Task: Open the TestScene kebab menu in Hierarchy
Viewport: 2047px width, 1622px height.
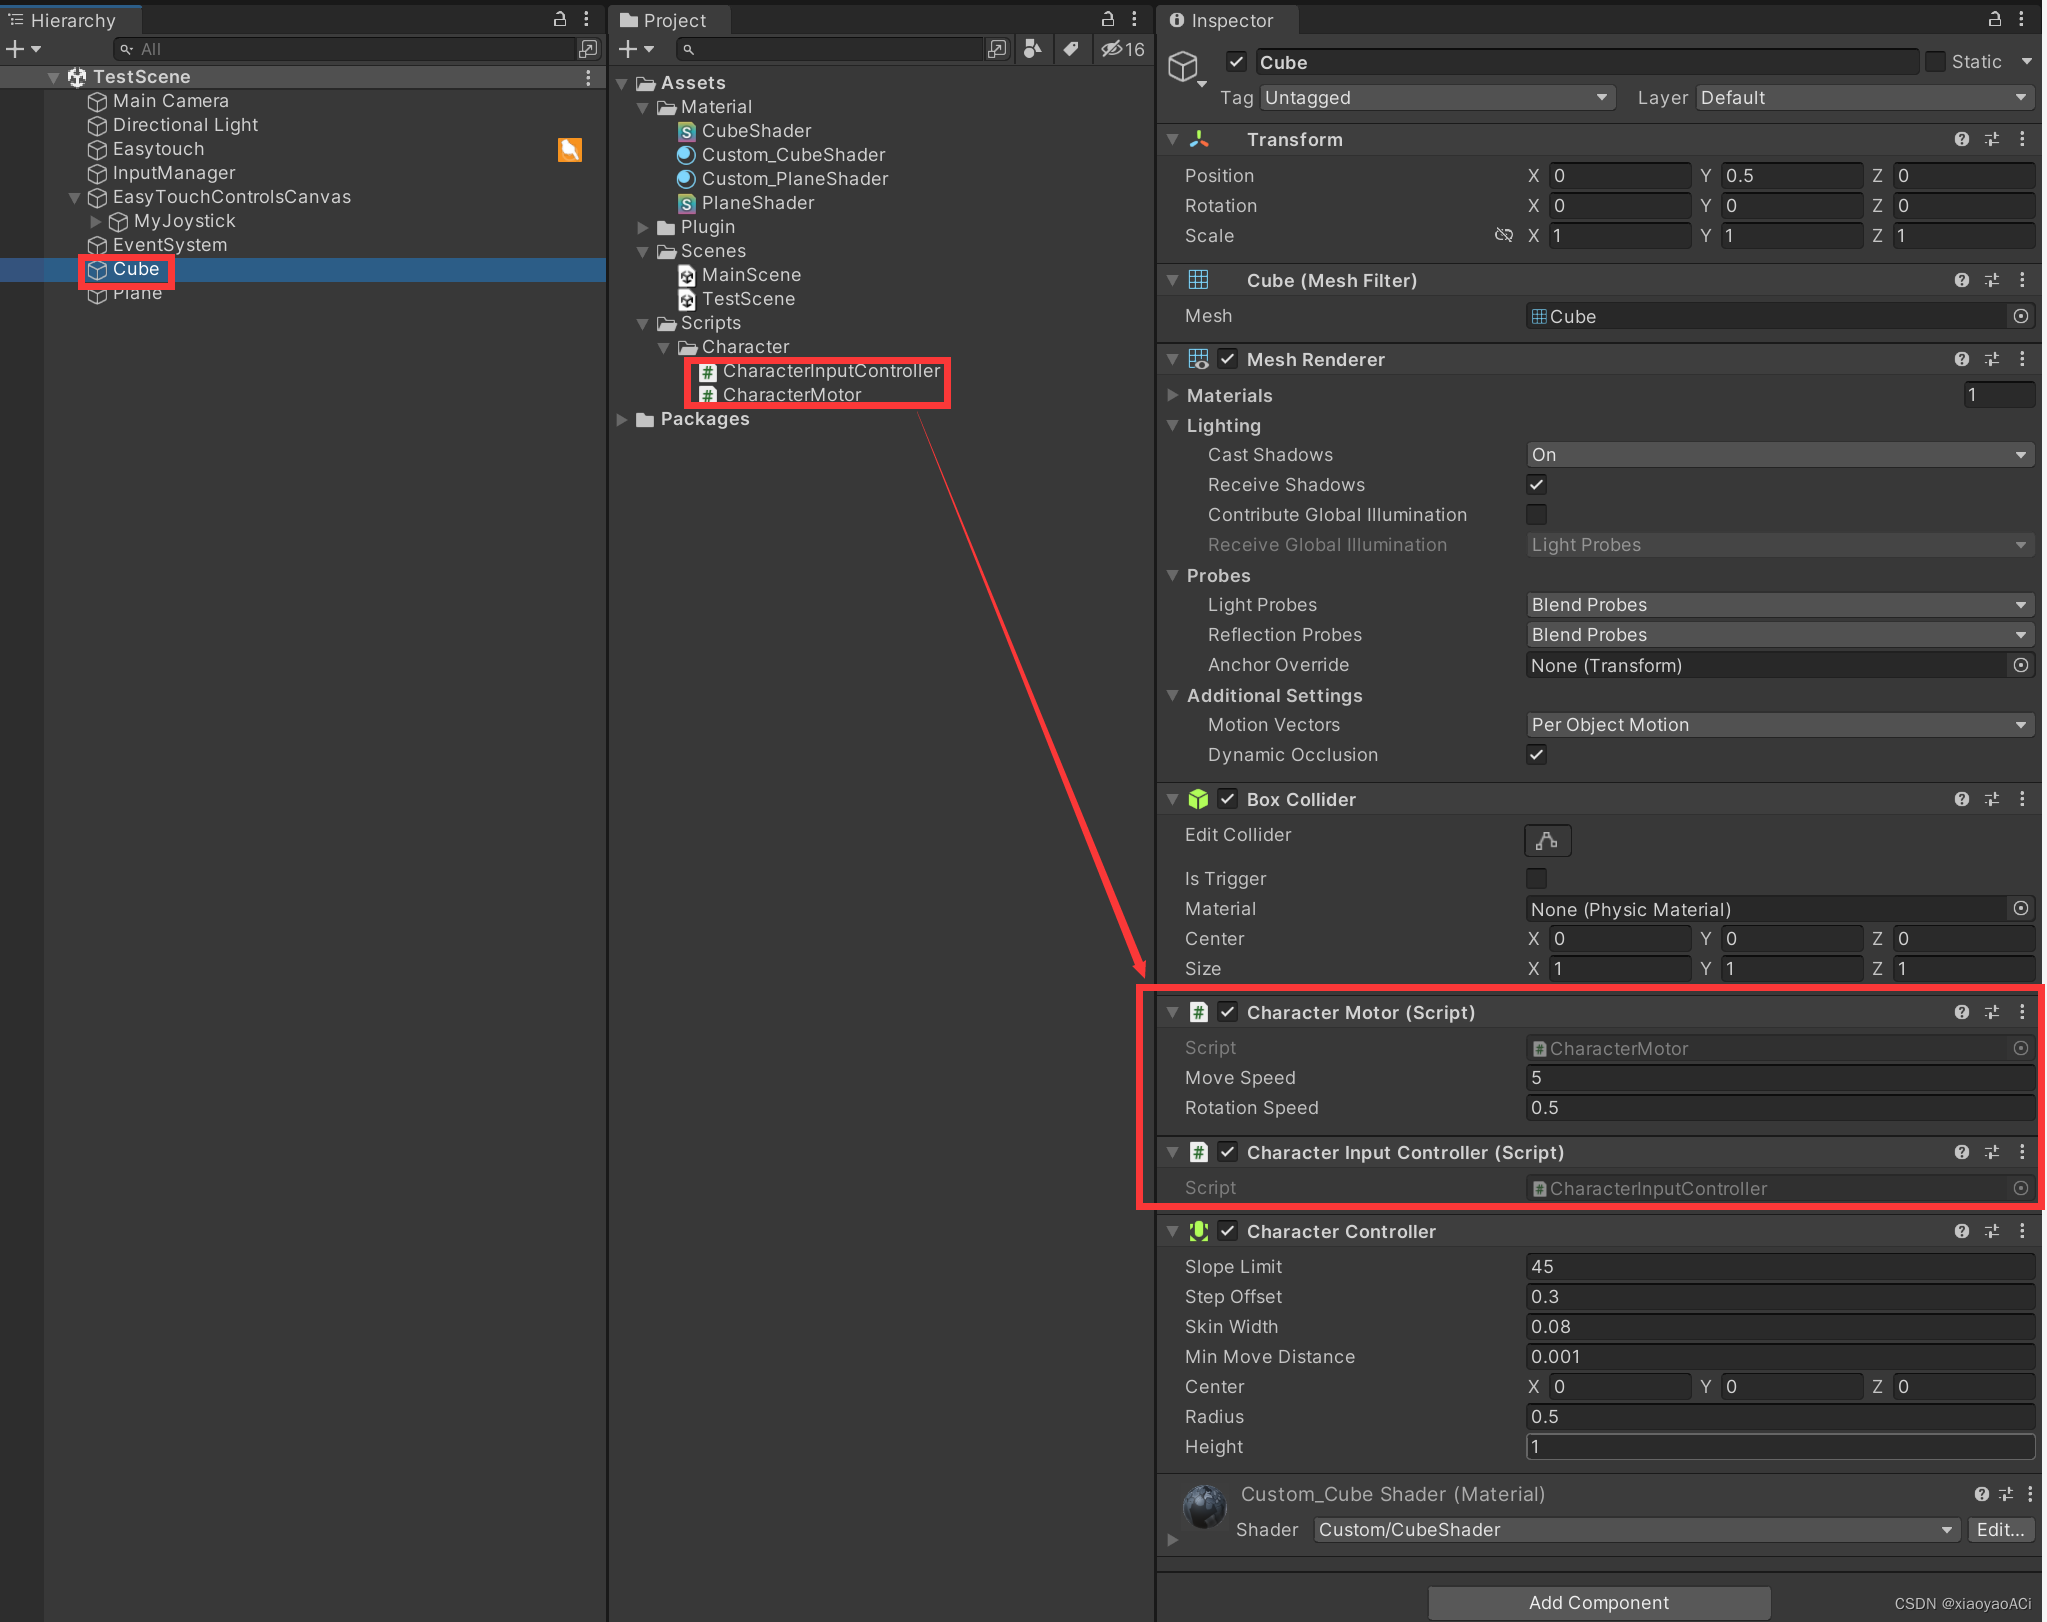Action: tap(588, 77)
